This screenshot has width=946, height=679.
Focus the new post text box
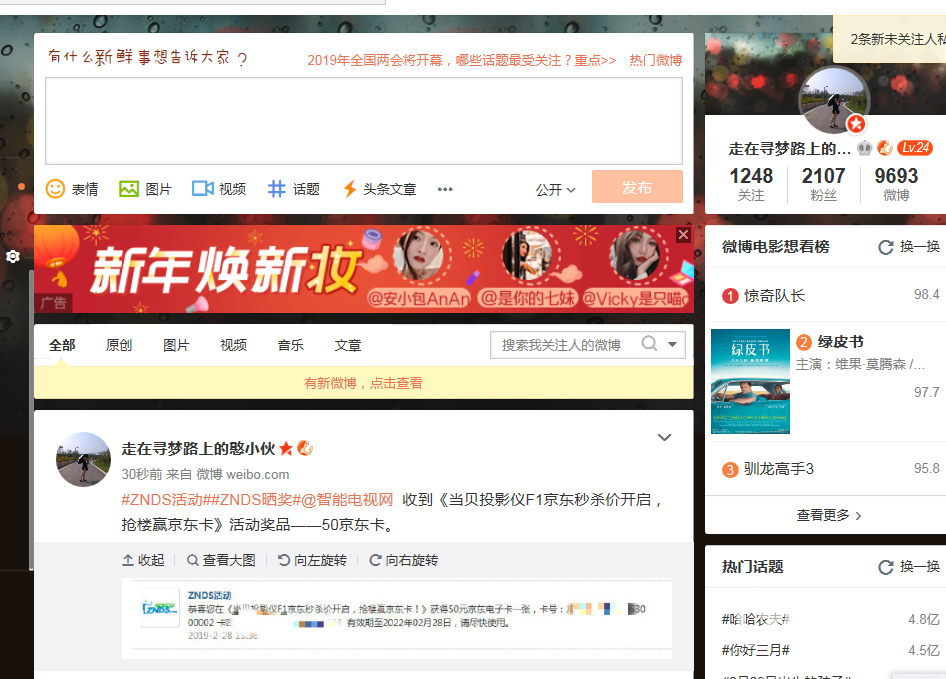coord(364,121)
